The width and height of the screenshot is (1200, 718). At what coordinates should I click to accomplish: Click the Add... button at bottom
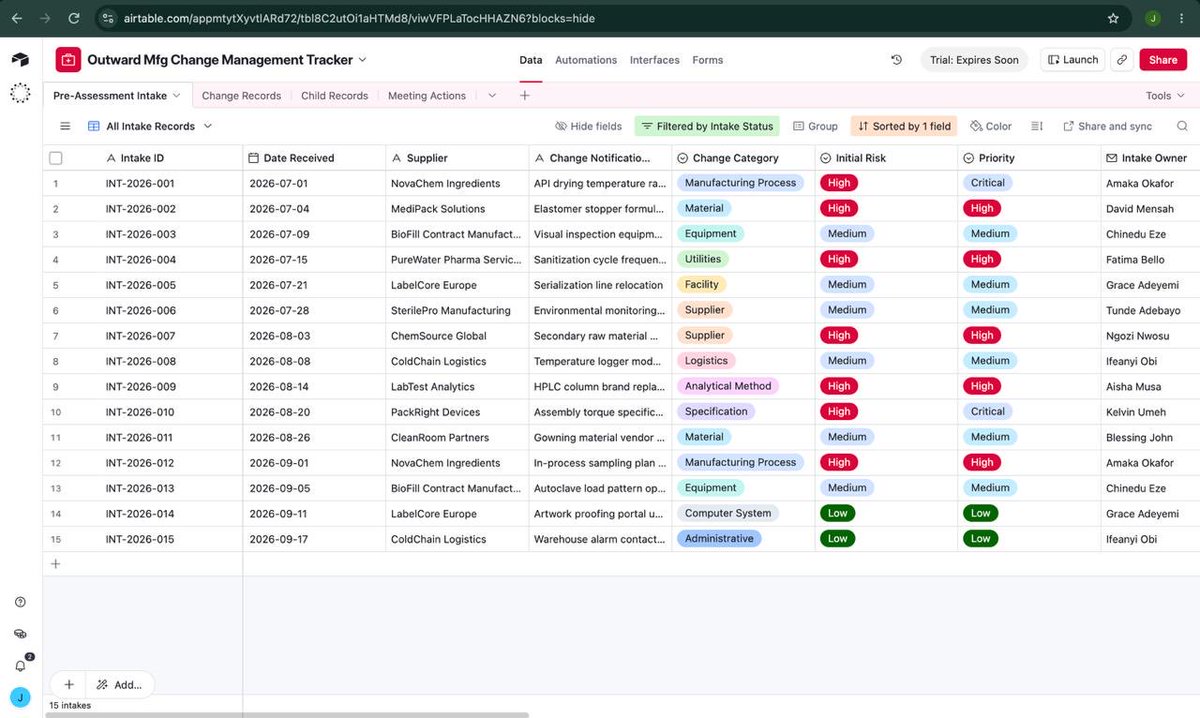coord(120,685)
